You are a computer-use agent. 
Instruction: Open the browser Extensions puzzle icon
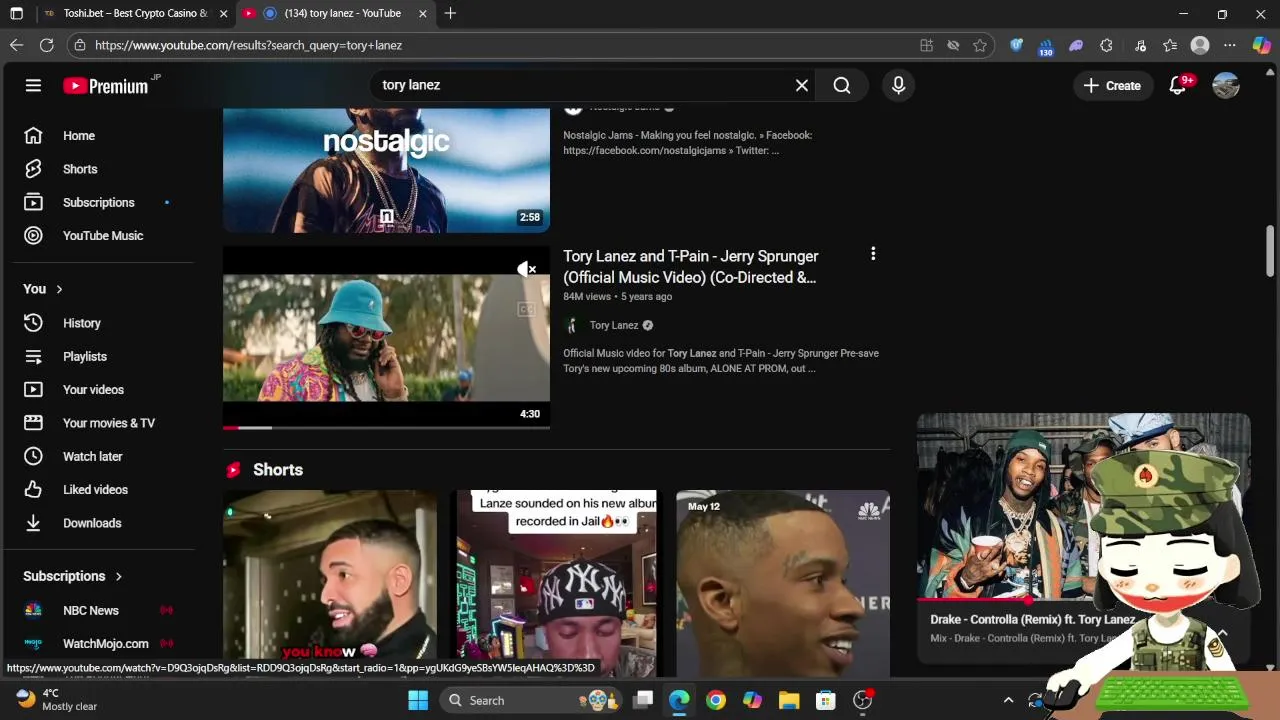tap(1106, 45)
